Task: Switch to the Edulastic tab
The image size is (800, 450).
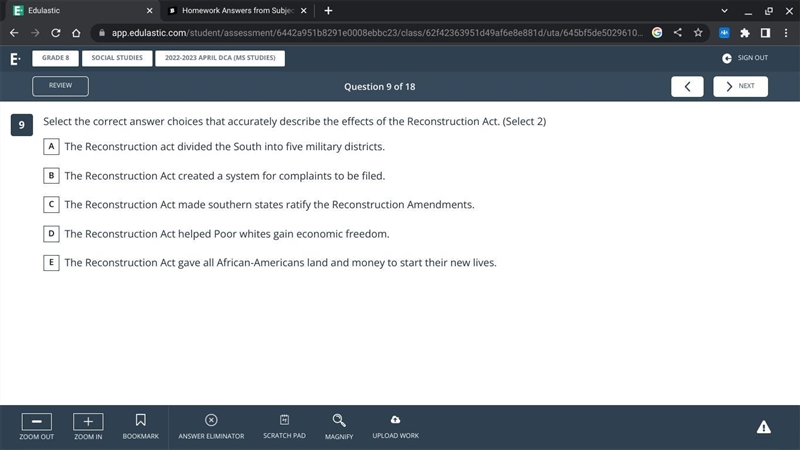Action: (82, 11)
